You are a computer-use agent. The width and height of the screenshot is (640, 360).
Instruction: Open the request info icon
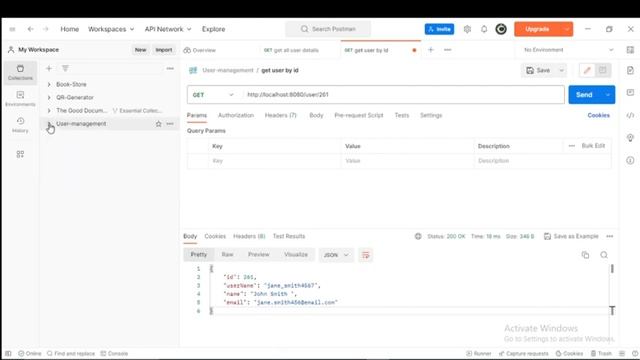coord(630,160)
